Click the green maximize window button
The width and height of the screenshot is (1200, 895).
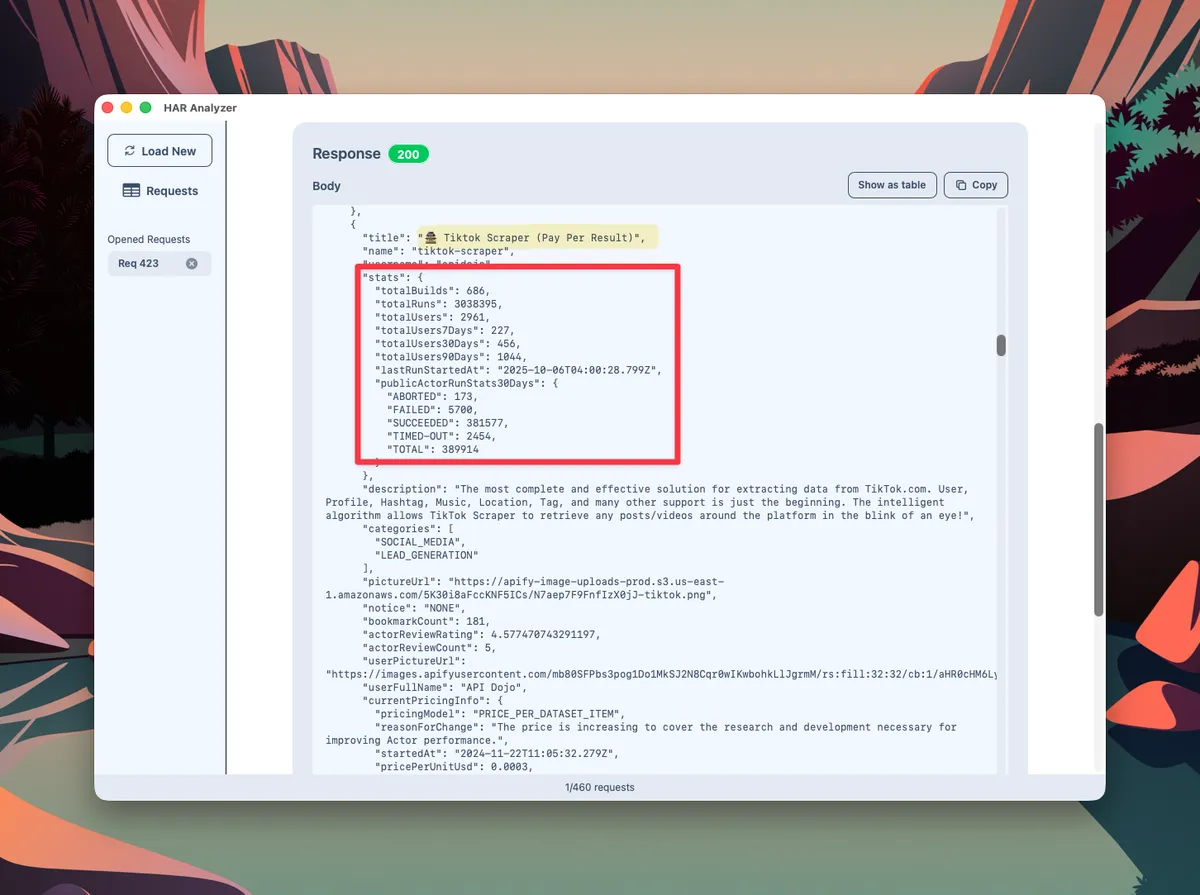click(145, 108)
